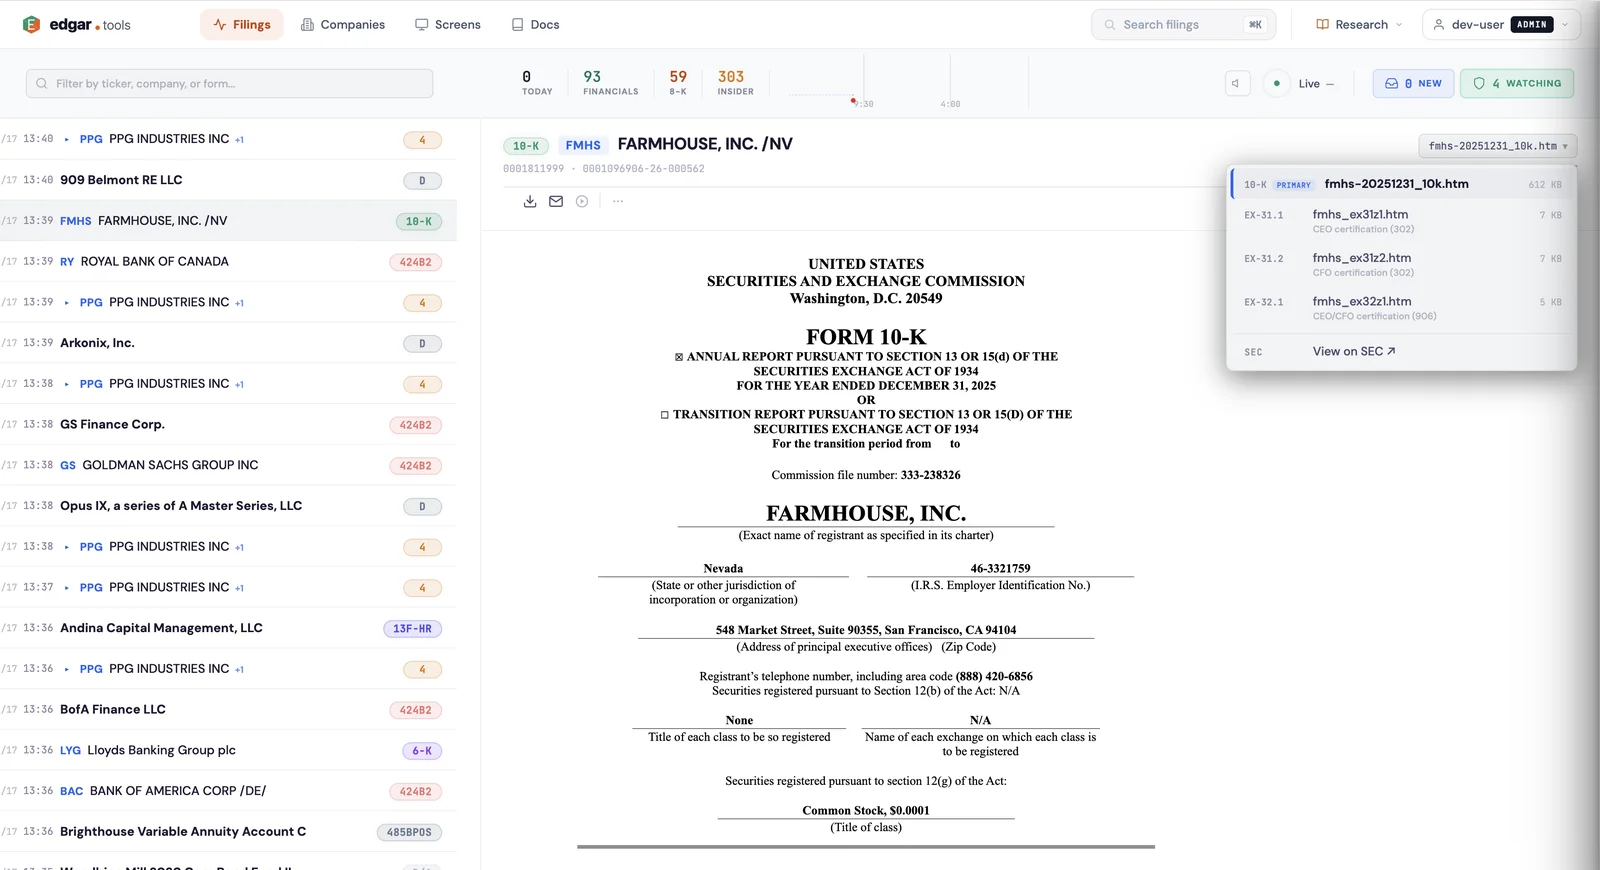Open the 4 WATCHING list button
Viewport: 1600px width, 870px height.
coord(1517,83)
